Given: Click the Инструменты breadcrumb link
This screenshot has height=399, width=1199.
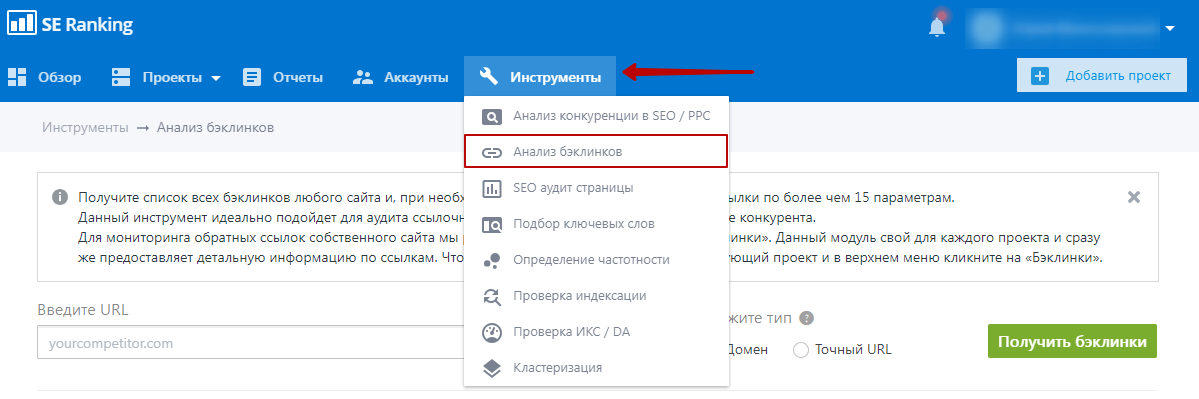Looking at the screenshot, I should pyautogui.click(x=86, y=128).
